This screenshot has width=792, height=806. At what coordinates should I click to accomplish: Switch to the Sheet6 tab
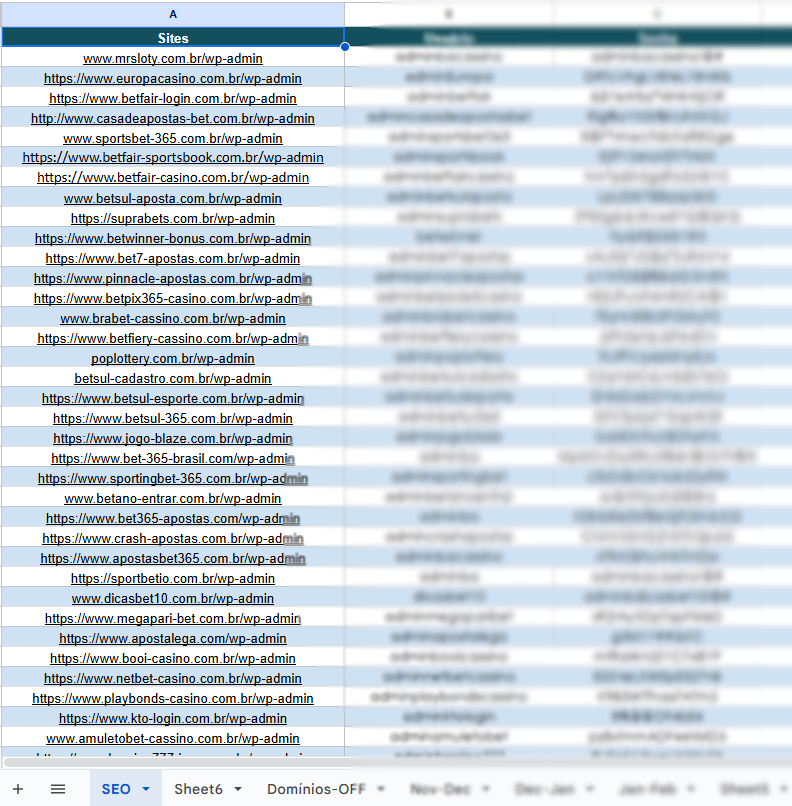coord(198,789)
